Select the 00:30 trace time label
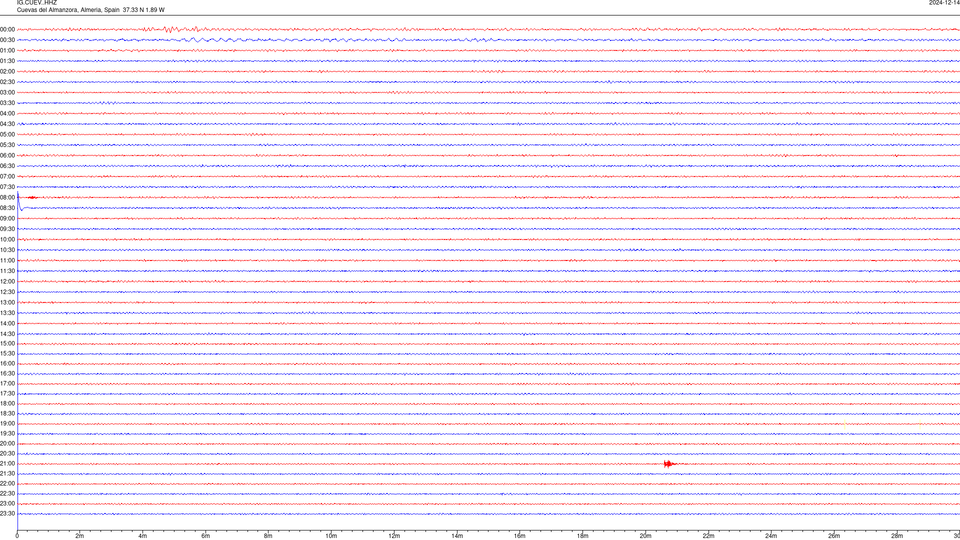Image resolution: width=960 pixels, height=540 pixels. (x=7, y=40)
